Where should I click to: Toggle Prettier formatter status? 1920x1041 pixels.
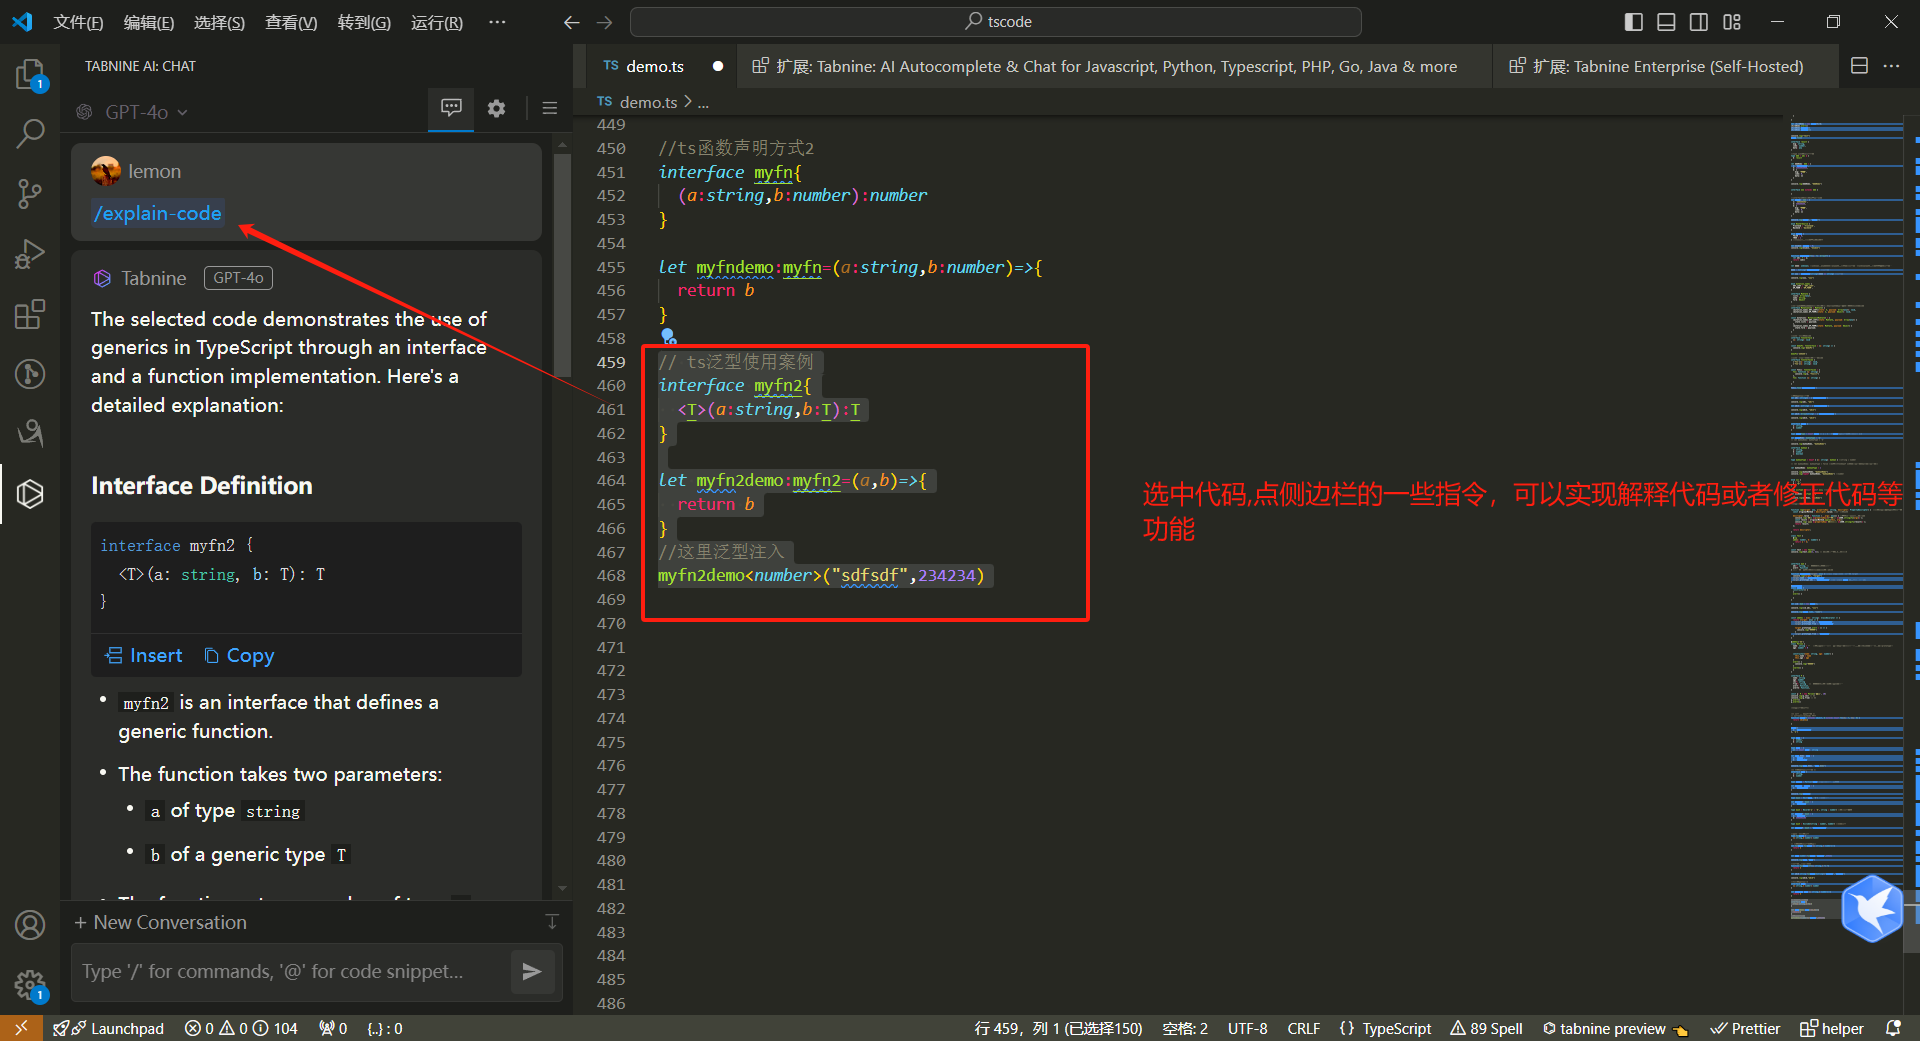coord(1745,1028)
